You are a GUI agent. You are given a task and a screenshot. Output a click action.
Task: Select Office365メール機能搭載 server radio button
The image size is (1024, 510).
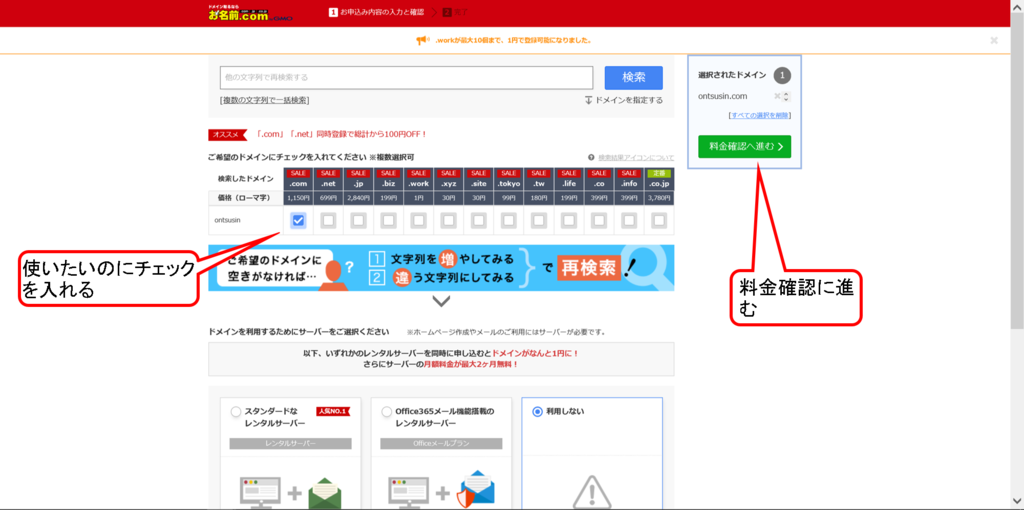pos(387,412)
